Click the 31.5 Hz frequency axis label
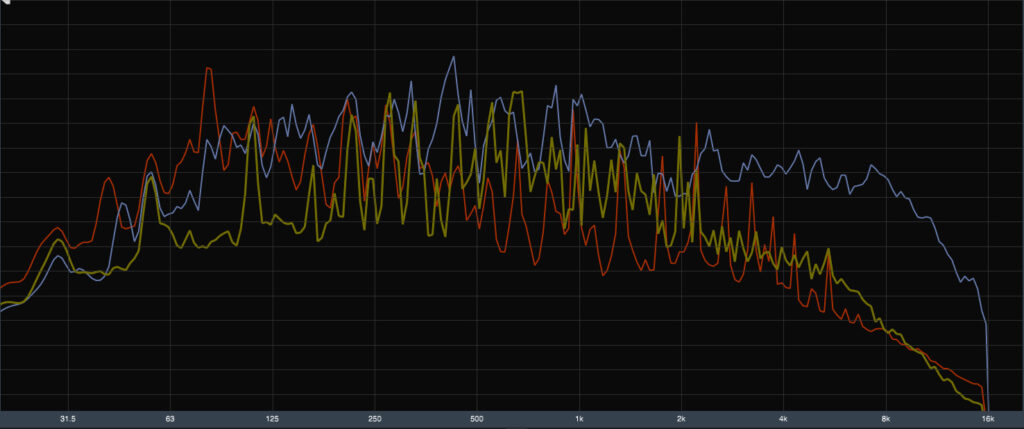1024x429 pixels. coord(68,419)
